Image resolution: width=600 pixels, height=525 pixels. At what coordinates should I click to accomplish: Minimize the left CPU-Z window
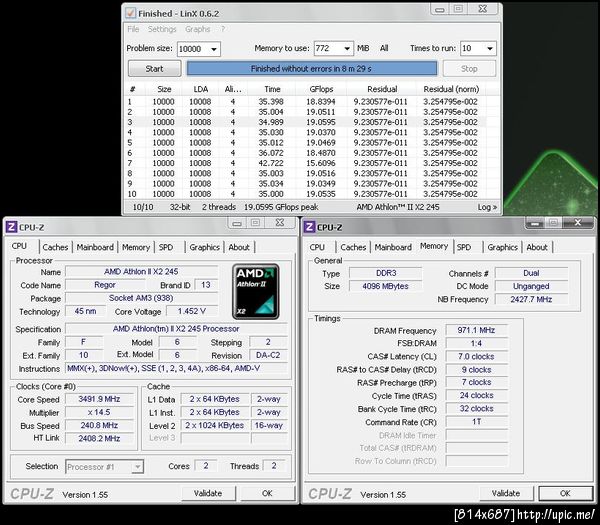(237, 223)
